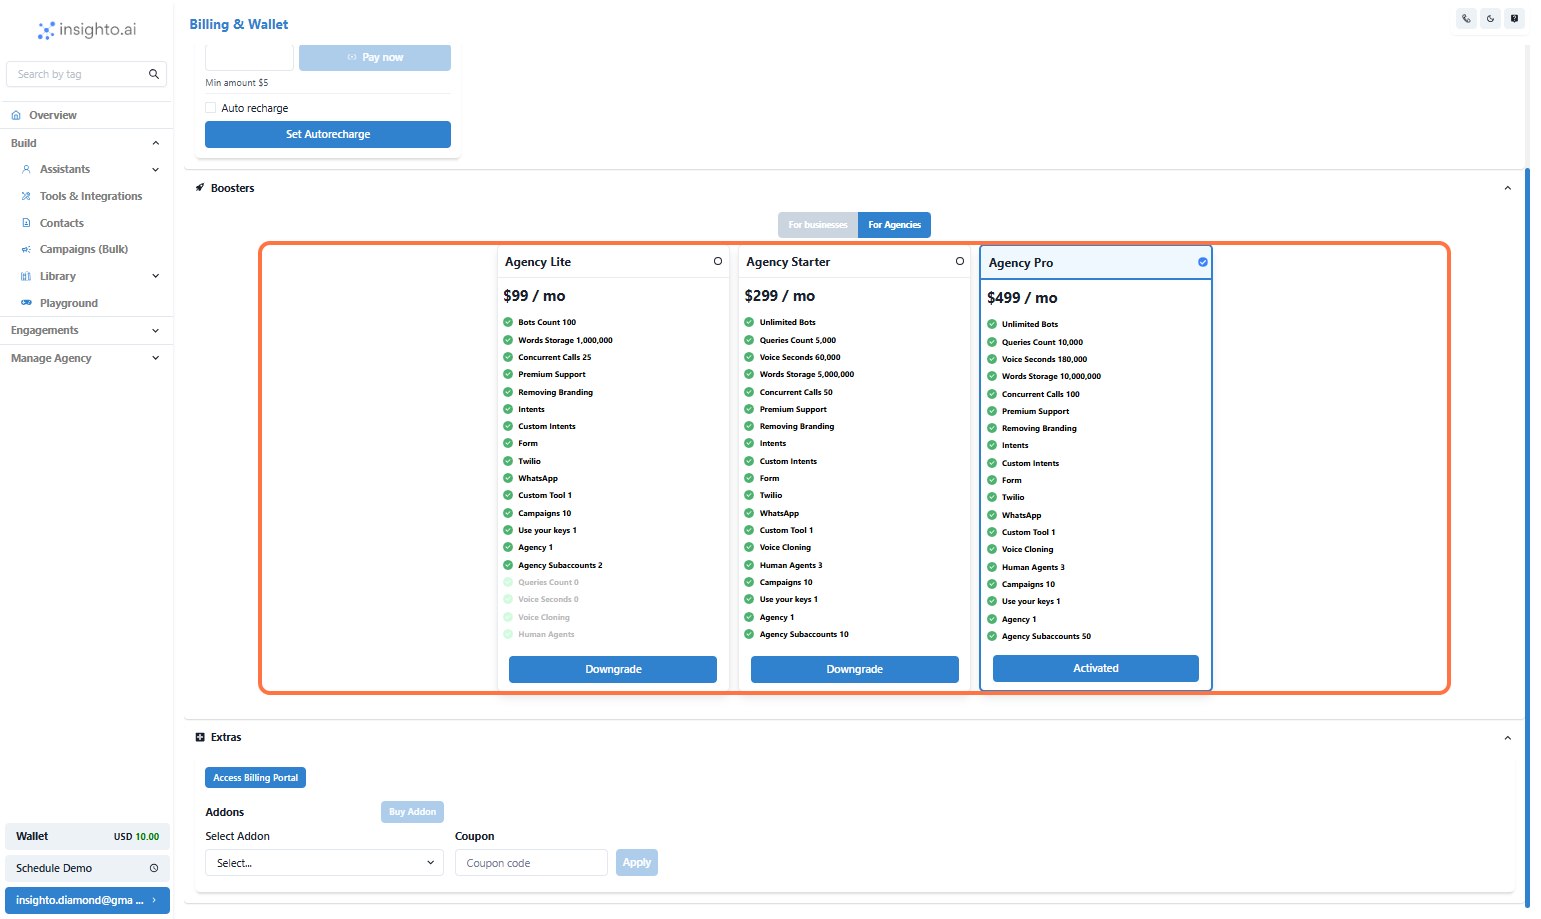Click the Campaigns (Bulk) megaphone icon
Image resolution: width=1541 pixels, height=919 pixels.
pyautogui.click(x=26, y=249)
